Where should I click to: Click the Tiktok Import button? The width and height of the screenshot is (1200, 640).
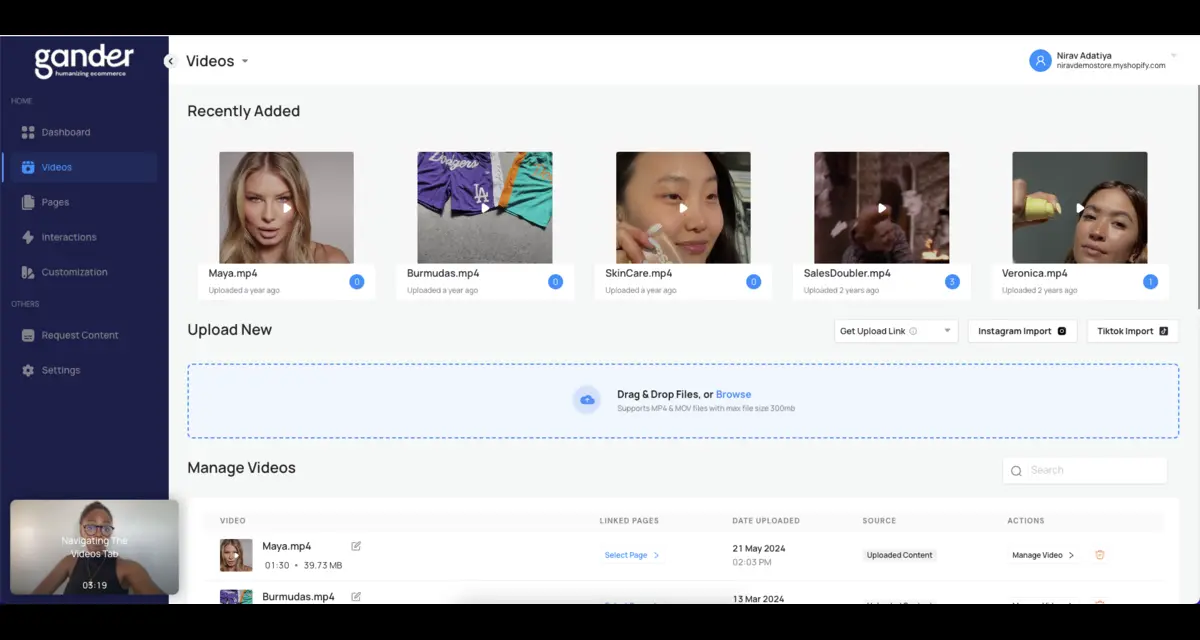click(1132, 331)
